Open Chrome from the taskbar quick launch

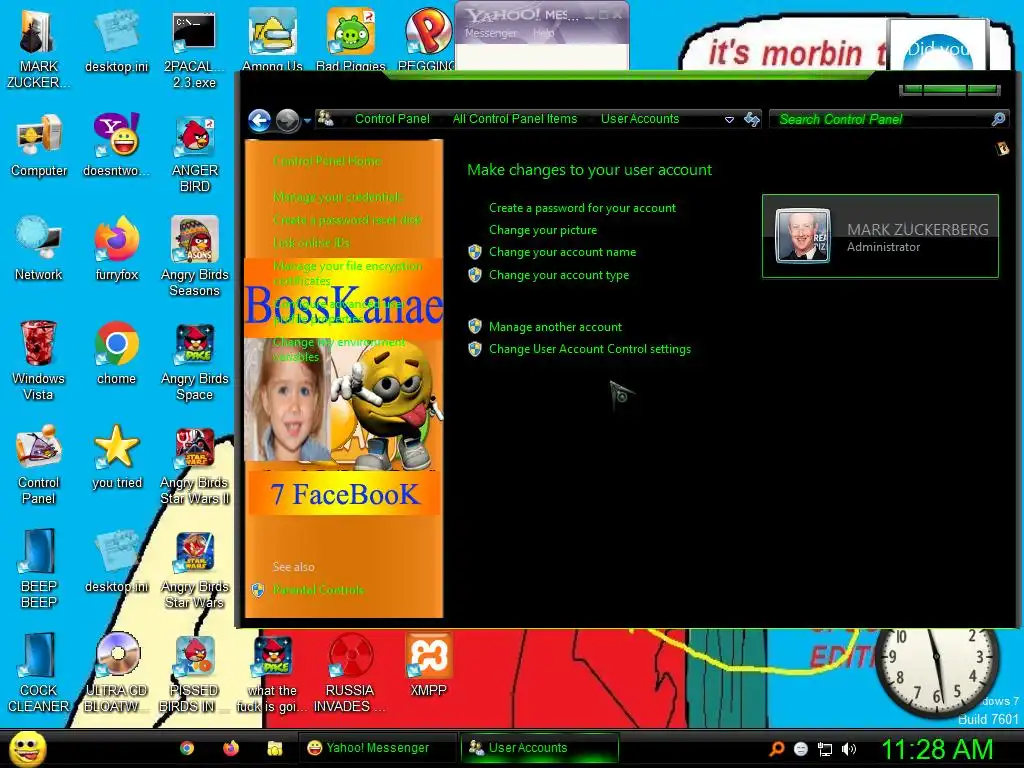(187, 748)
